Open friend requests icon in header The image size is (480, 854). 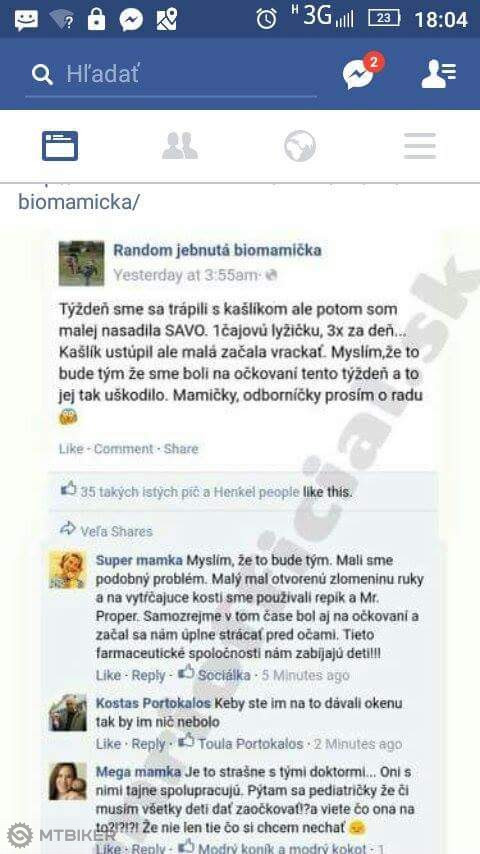[439, 74]
